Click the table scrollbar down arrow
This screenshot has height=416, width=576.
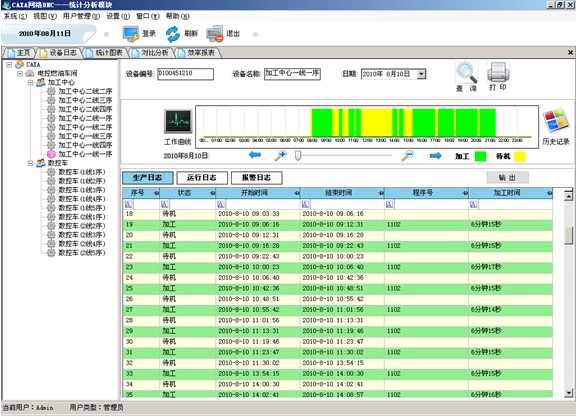[x=568, y=393]
